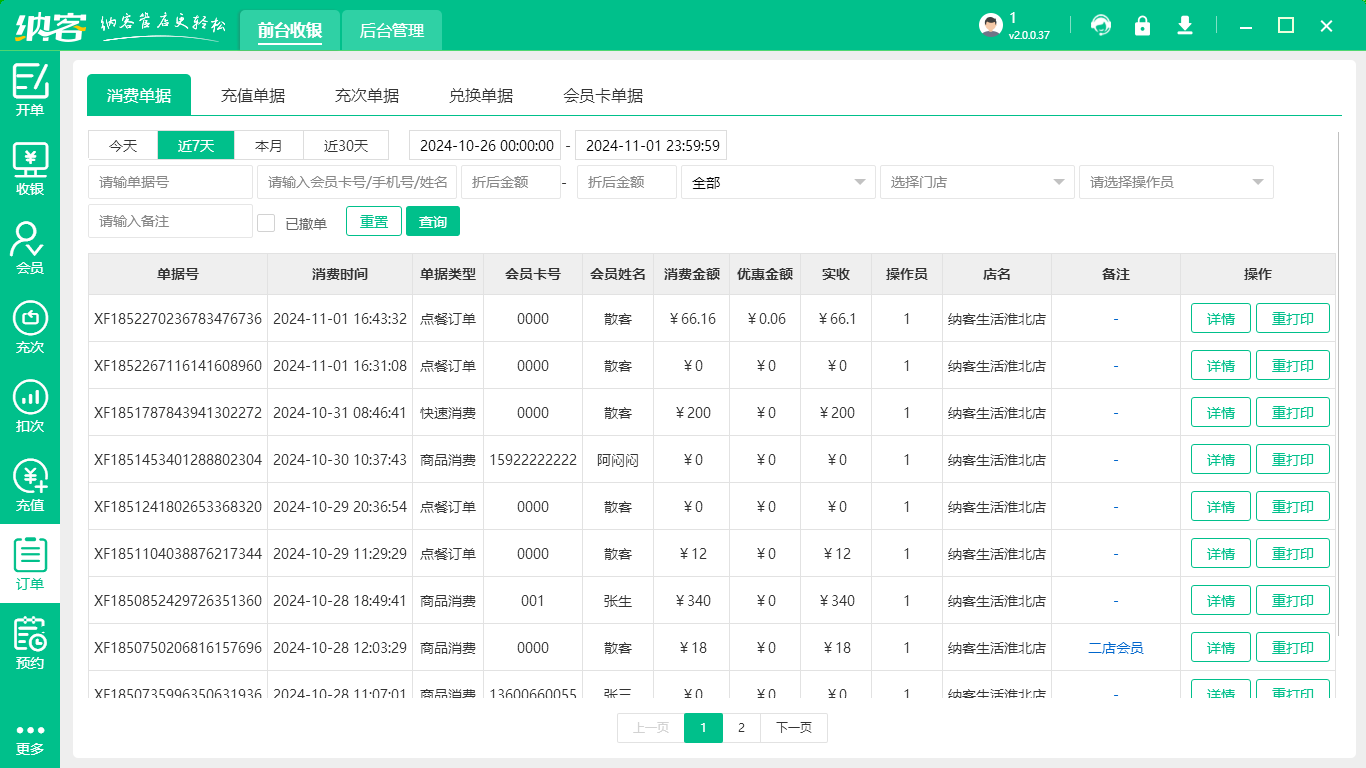Expand the 选择门店 store dropdown
This screenshot has height=768, width=1366.
pyautogui.click(x=976, y=182)
